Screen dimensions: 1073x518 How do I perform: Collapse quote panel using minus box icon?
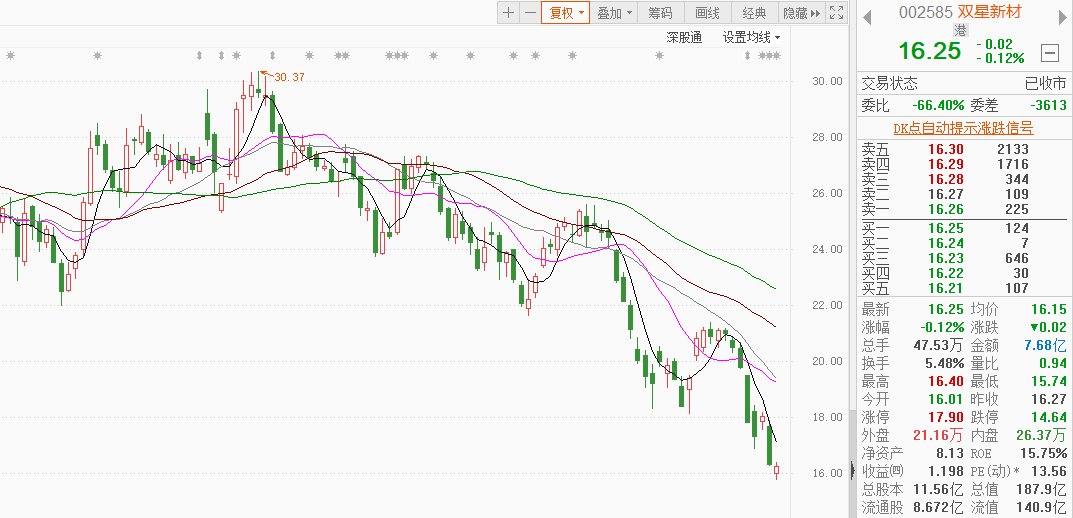click(1049, 53)
